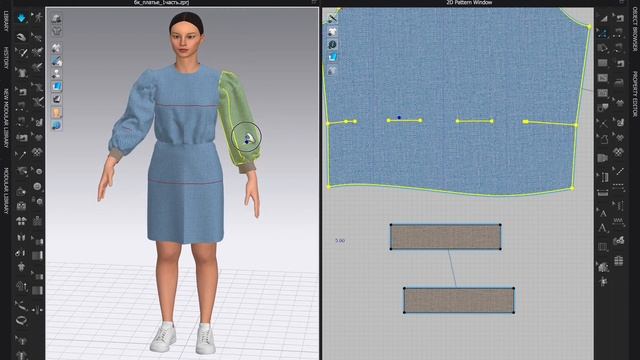Viewport: 640px width, 360px height.
Task: Select the Select/Move figure tool in 3D toolbar
Action: (x=38, y=18)
